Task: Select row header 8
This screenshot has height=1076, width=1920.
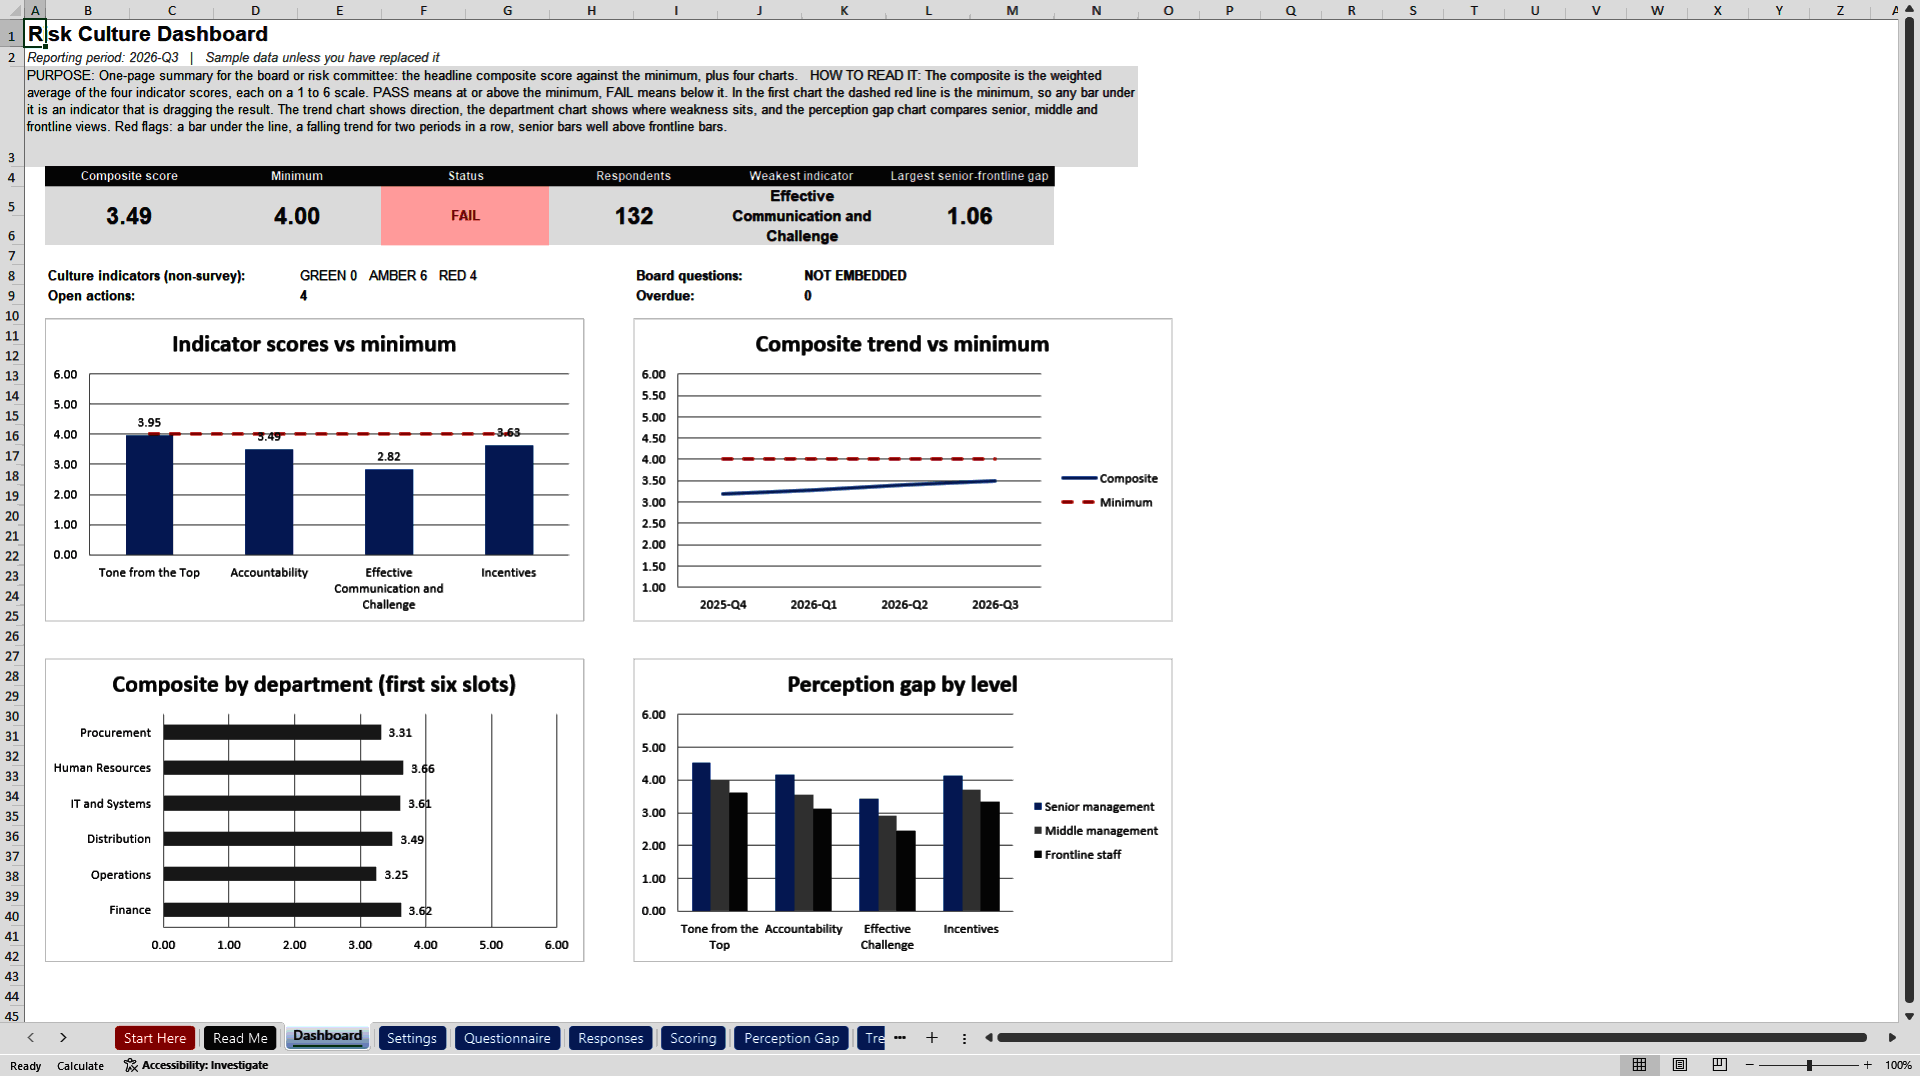Action: pyautogui.click(x=12, y=276)
